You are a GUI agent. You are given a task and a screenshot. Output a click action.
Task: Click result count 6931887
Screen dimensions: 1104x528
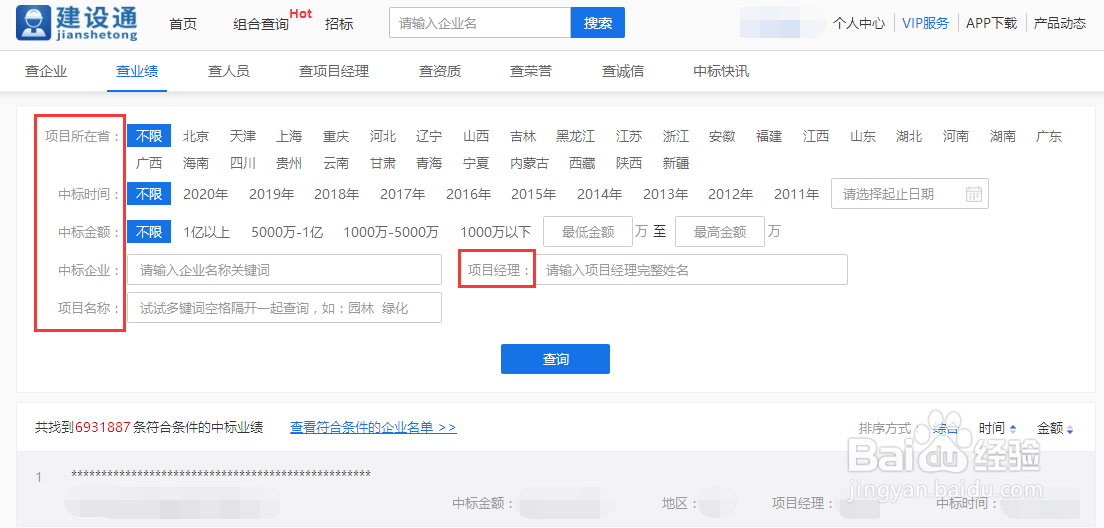click(103, 427)
